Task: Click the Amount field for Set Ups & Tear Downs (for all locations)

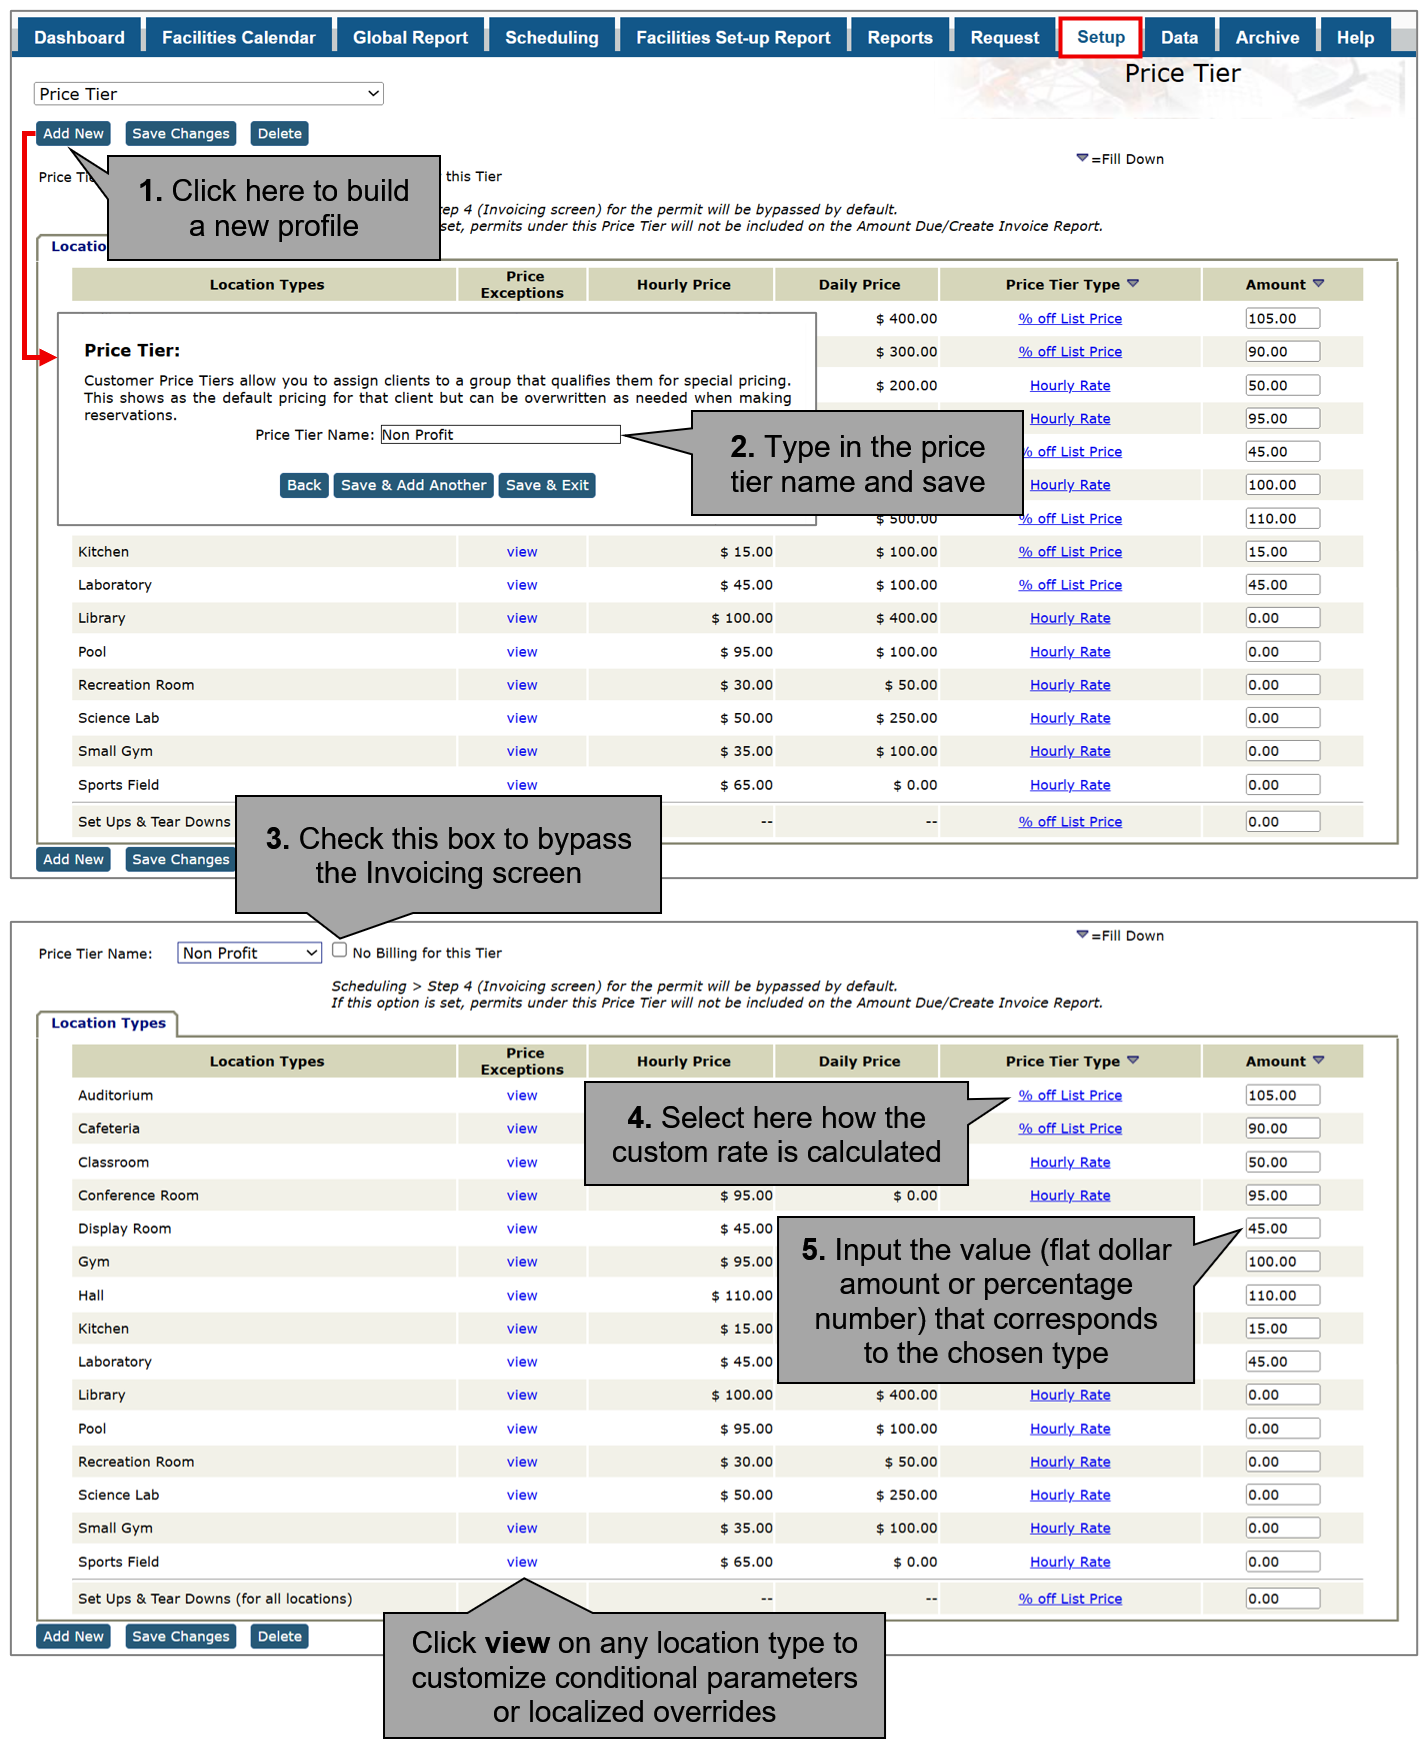Action: 1282,1598
